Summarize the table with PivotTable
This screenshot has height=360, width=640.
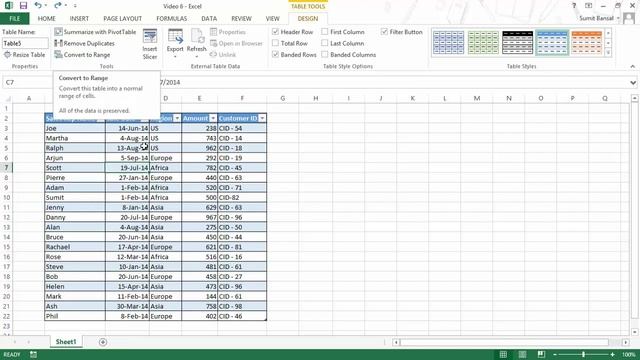[x=95, y=32]
